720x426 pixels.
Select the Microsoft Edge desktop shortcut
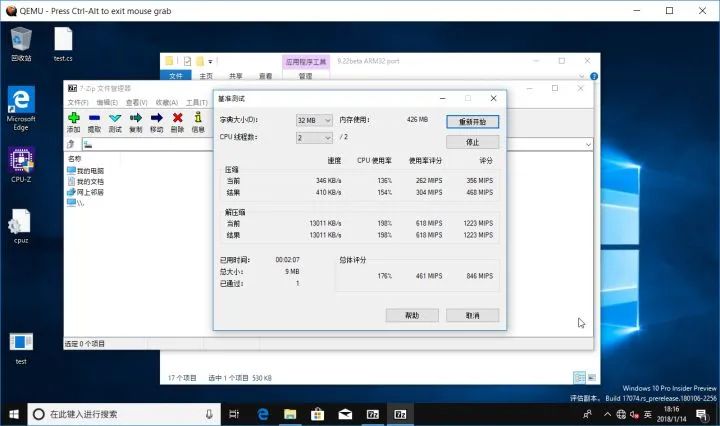(21, 108)
